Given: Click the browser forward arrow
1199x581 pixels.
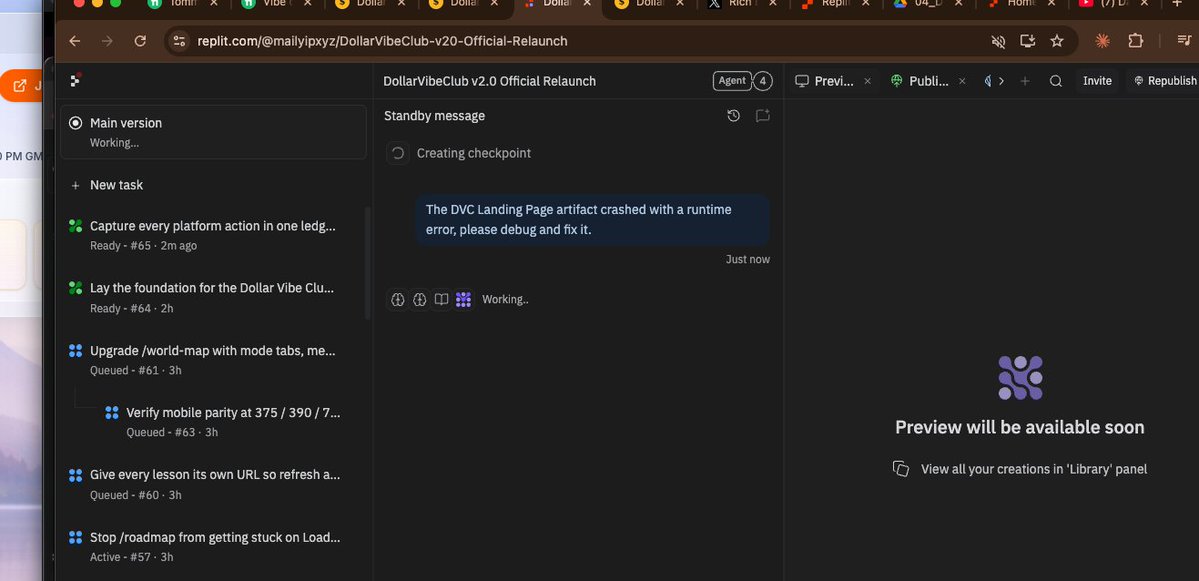Looking at the screenshot, I should click(107, 41).
